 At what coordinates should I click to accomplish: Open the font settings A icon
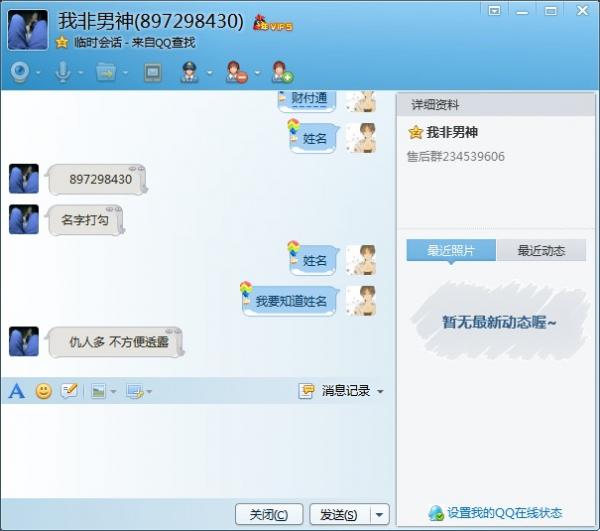pos(16,391)
